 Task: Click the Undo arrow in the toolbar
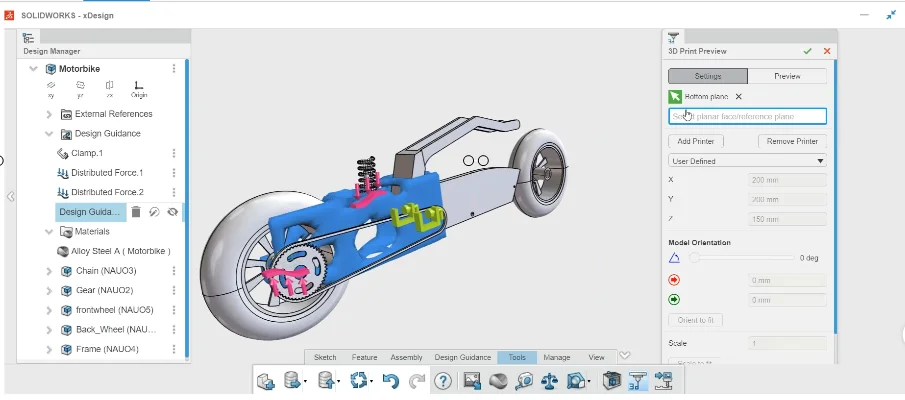click(392, 380)
